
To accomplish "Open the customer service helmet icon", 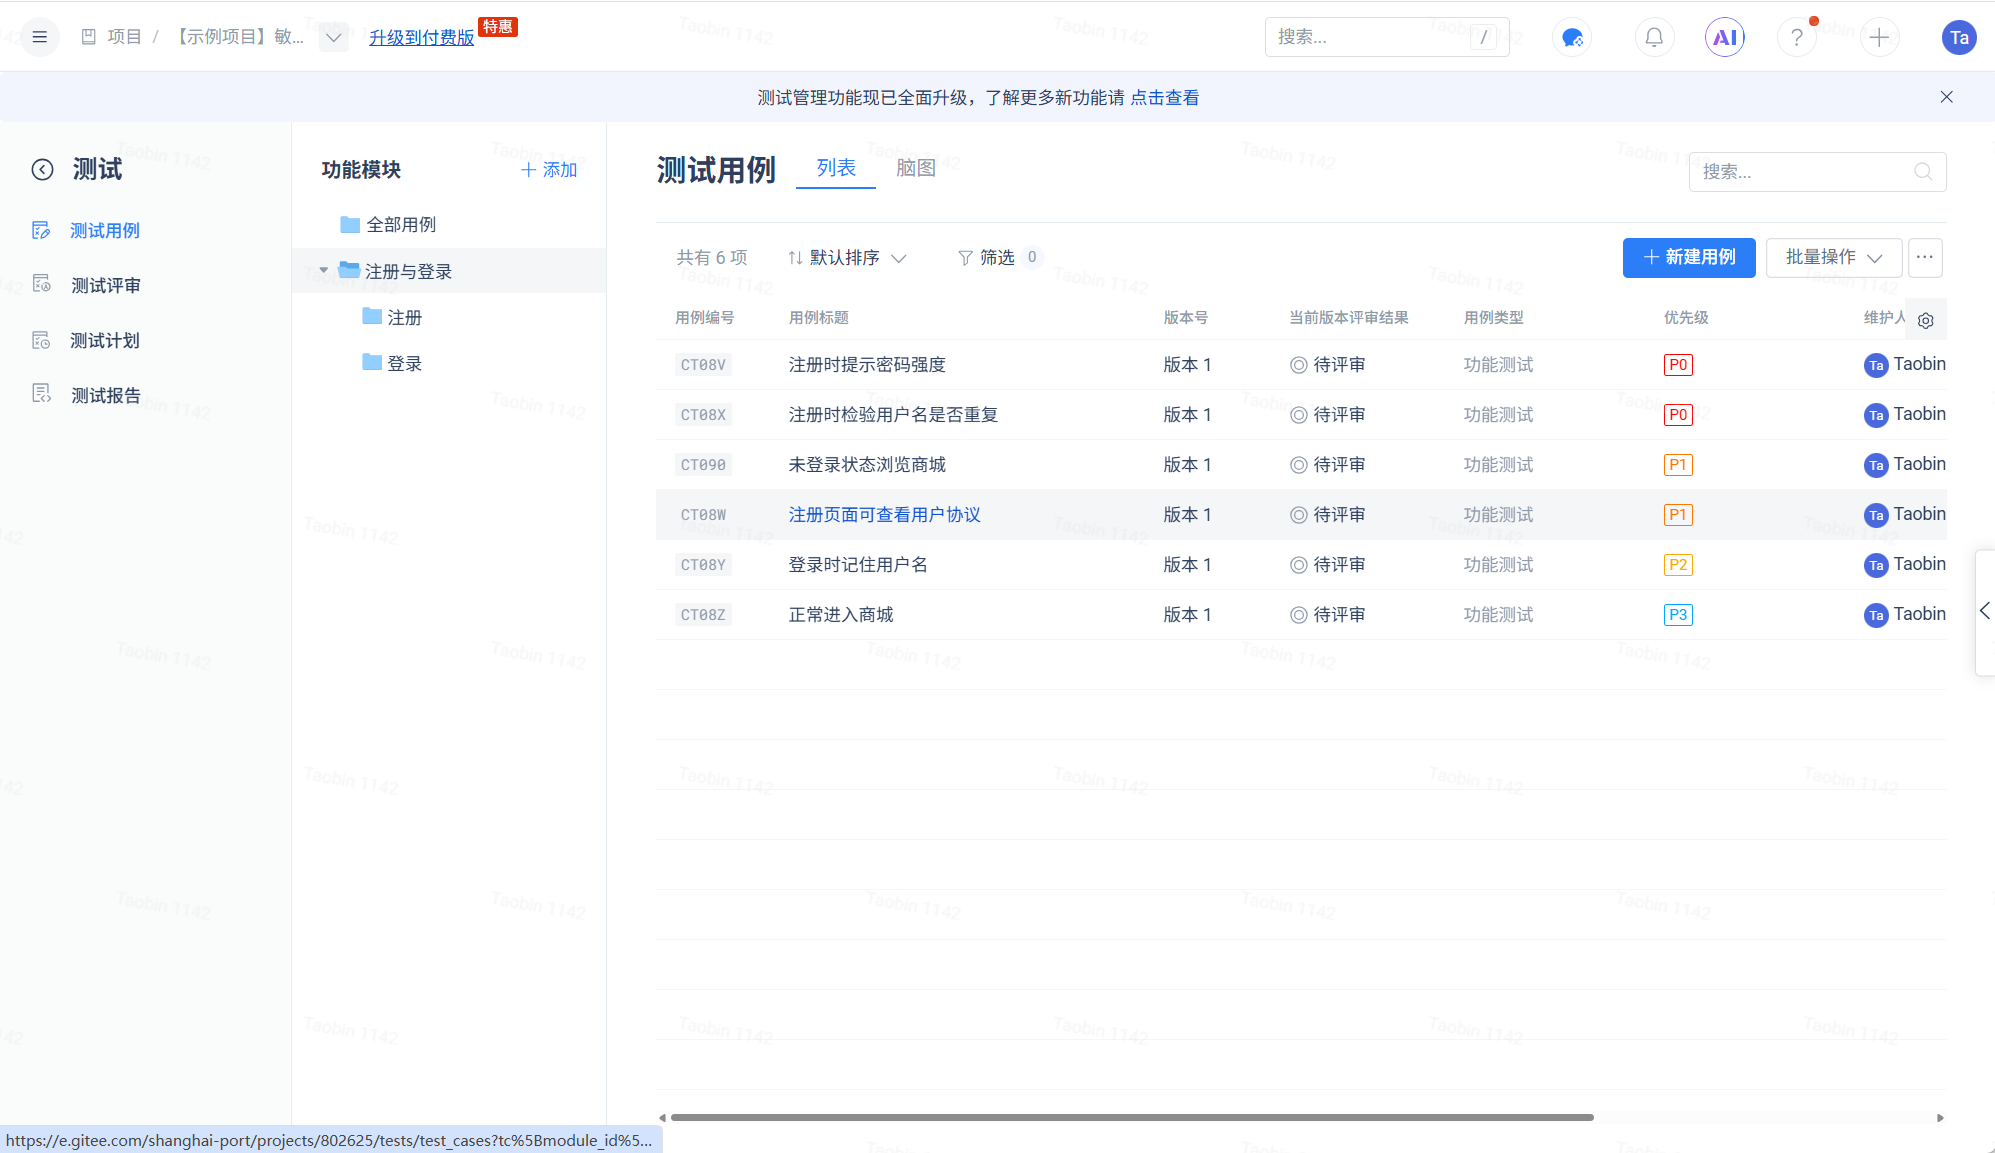I will pos(1571,37).
